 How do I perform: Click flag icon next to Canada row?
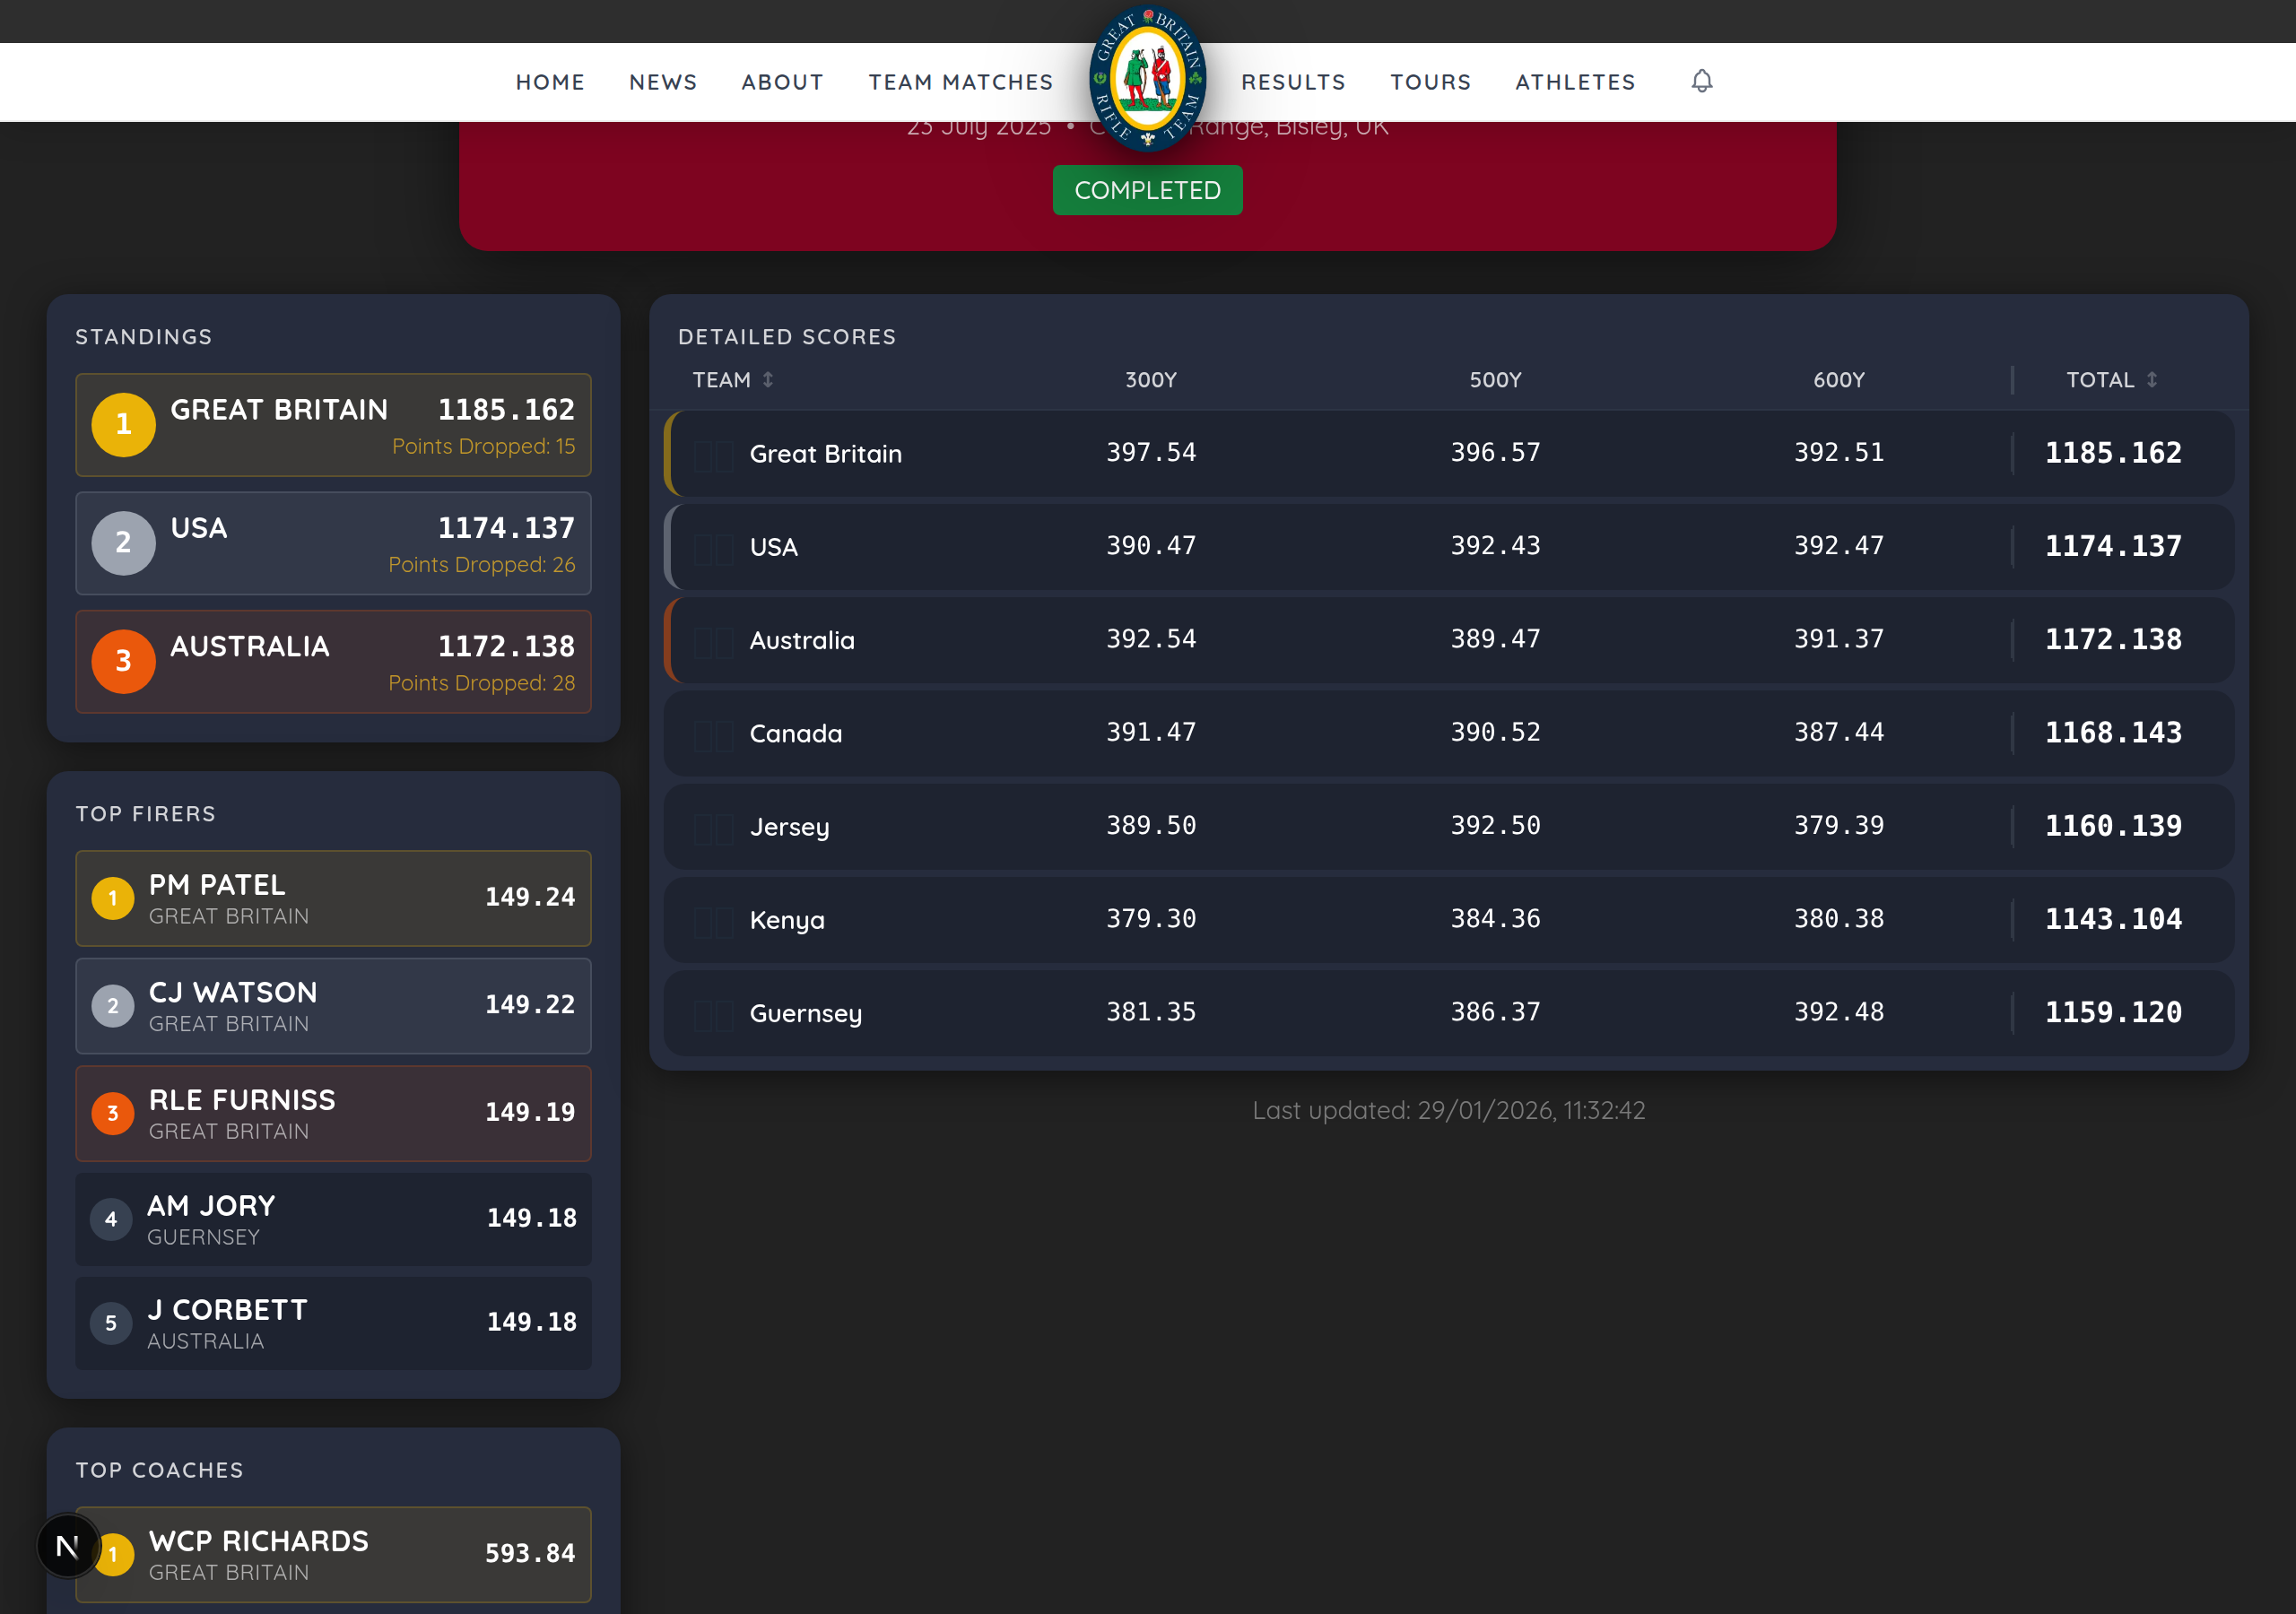point(714,735)
